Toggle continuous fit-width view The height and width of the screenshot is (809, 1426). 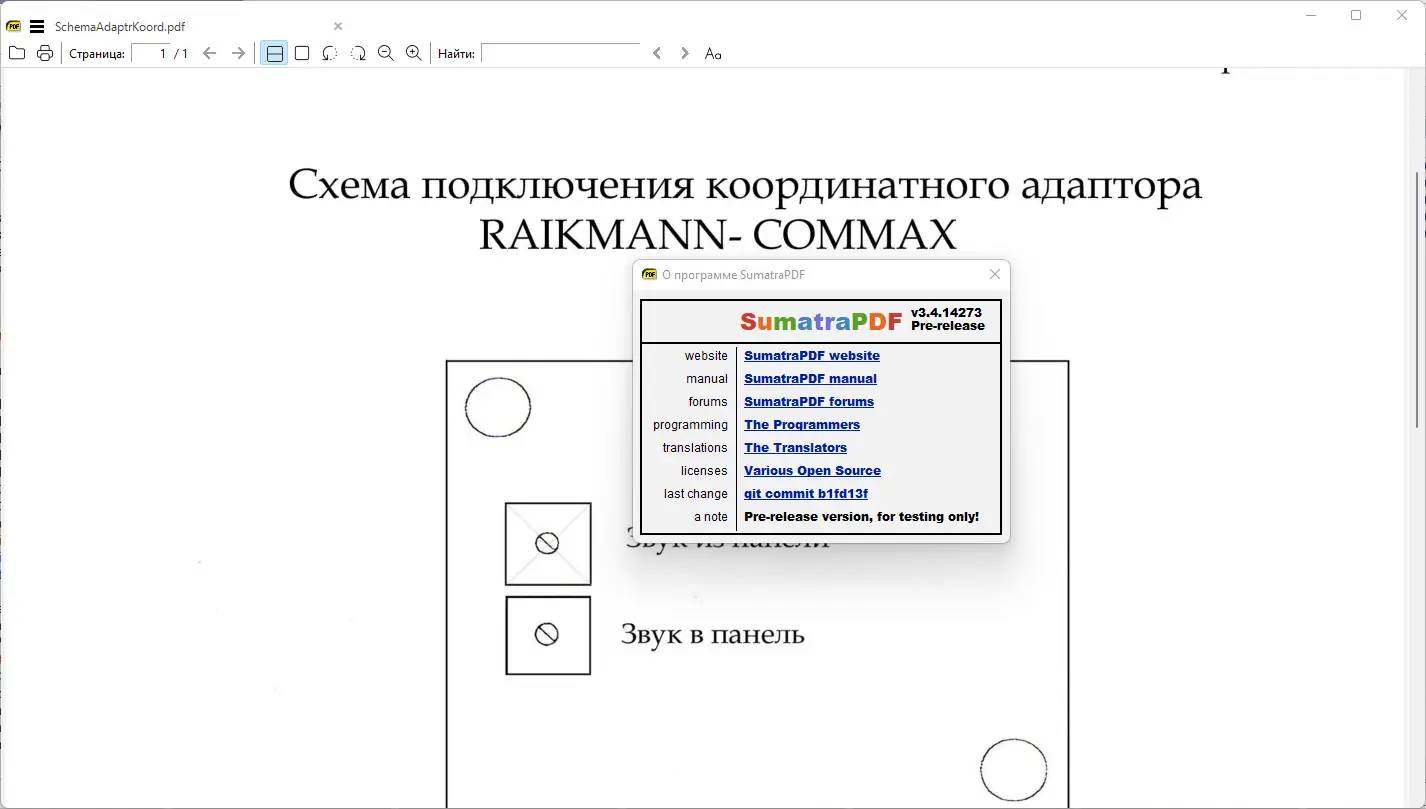pos(274,53)
